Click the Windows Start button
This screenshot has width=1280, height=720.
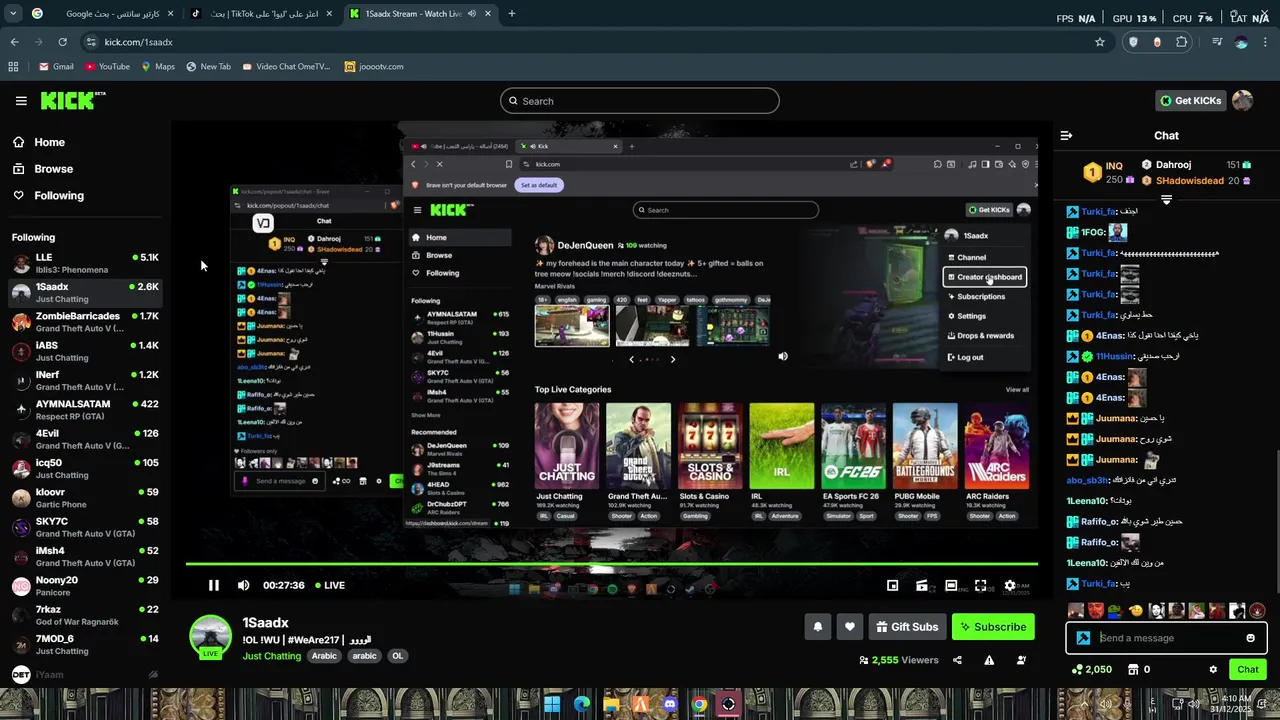(552, 705)
